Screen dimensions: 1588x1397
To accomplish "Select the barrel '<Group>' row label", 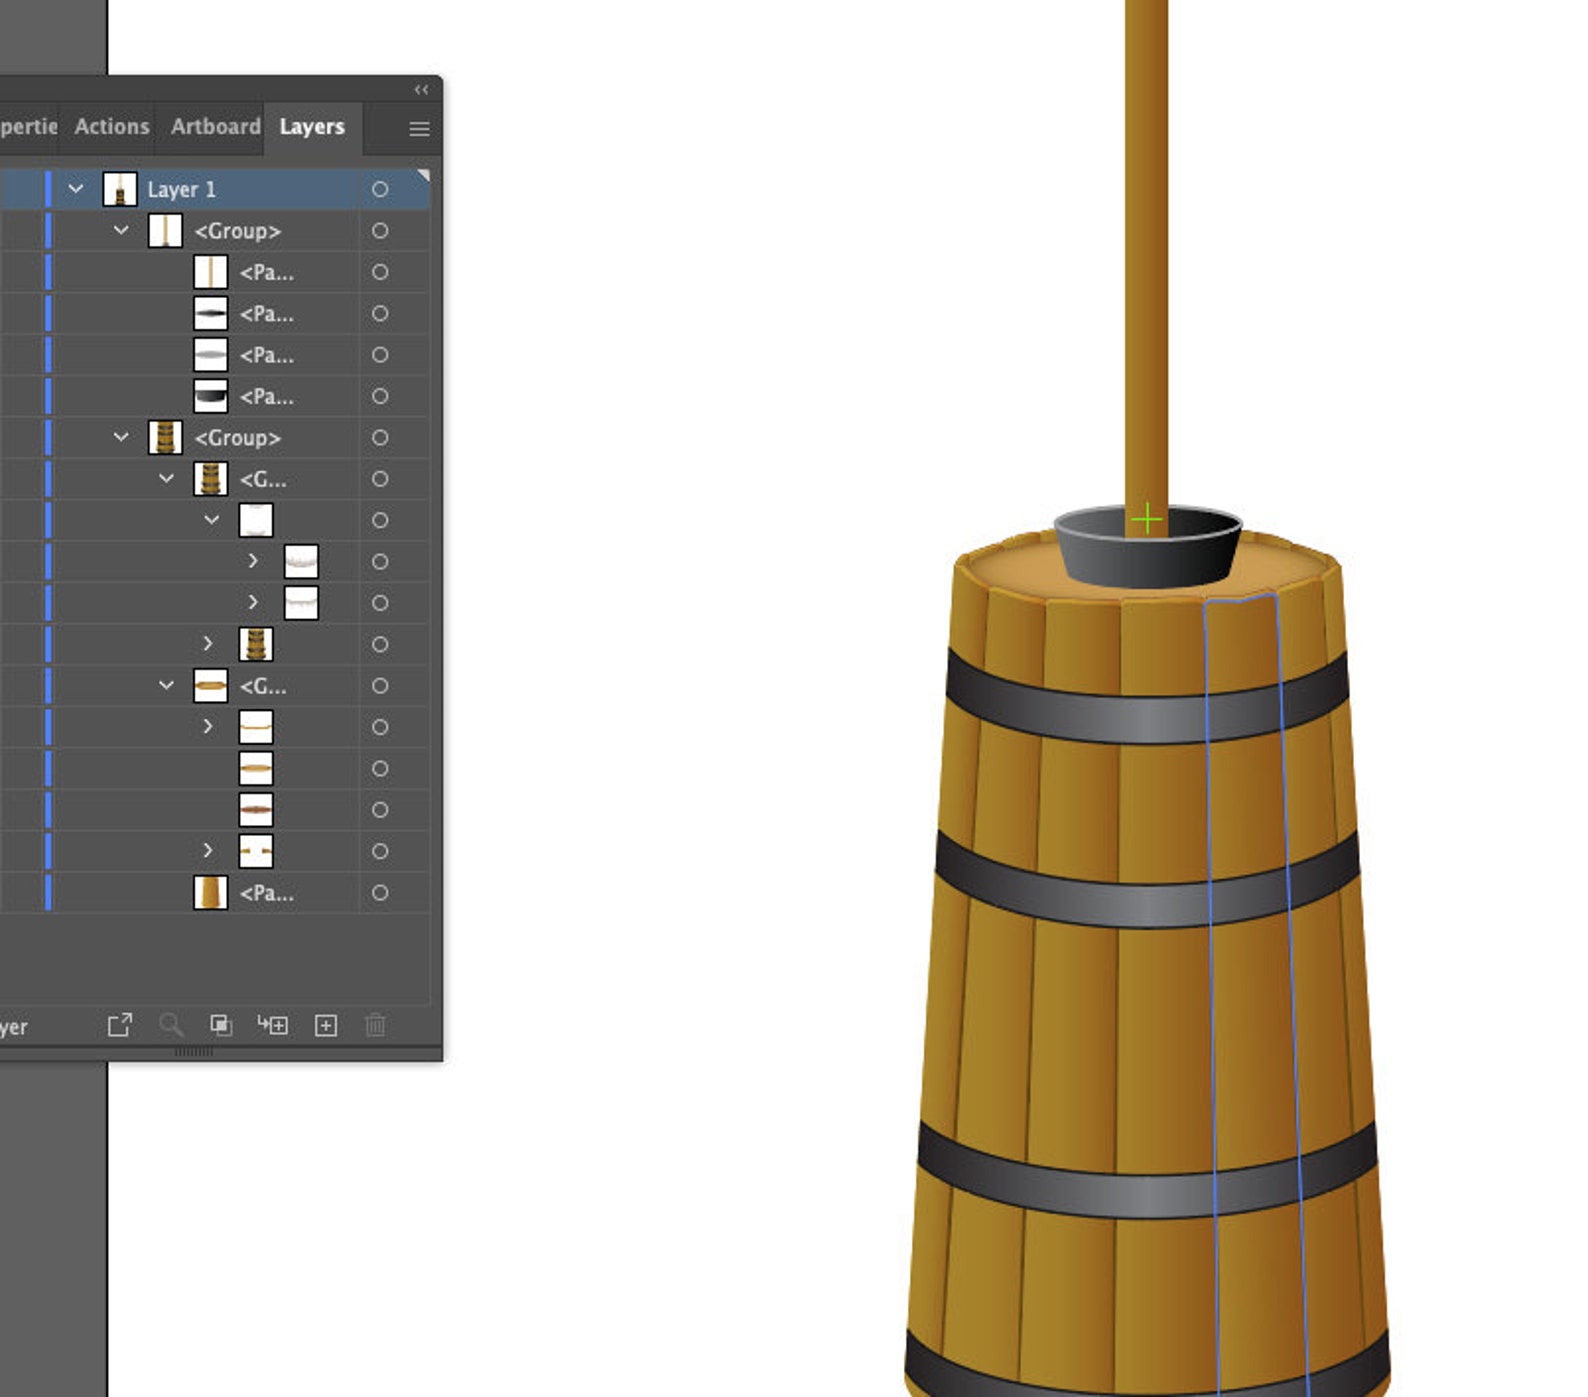I will (x=238, y=438).
